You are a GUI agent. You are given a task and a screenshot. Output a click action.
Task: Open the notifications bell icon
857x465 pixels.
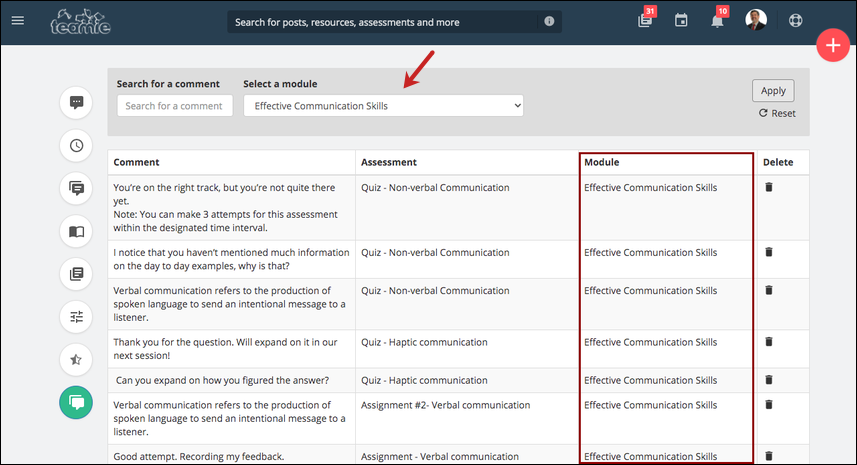point(717,21)
